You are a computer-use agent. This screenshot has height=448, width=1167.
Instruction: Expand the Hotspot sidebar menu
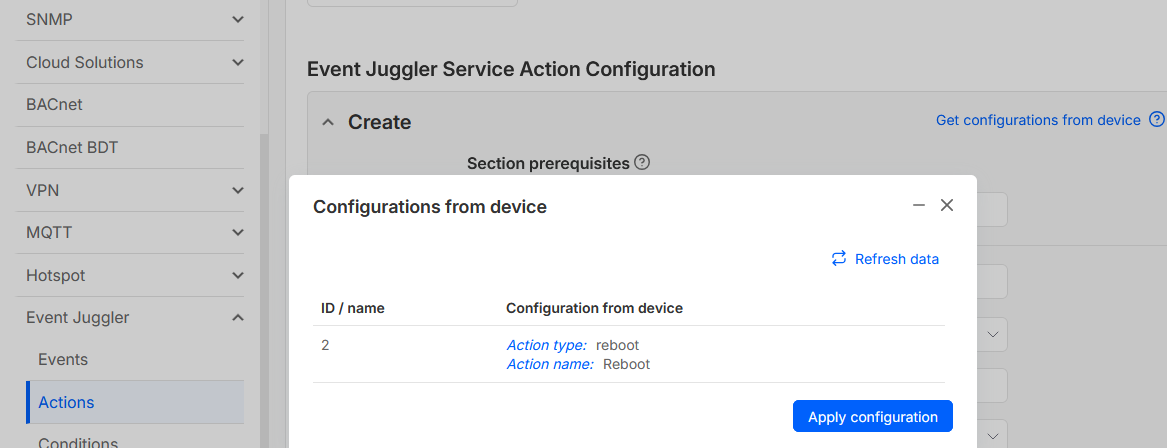click(x=237, y=275)
